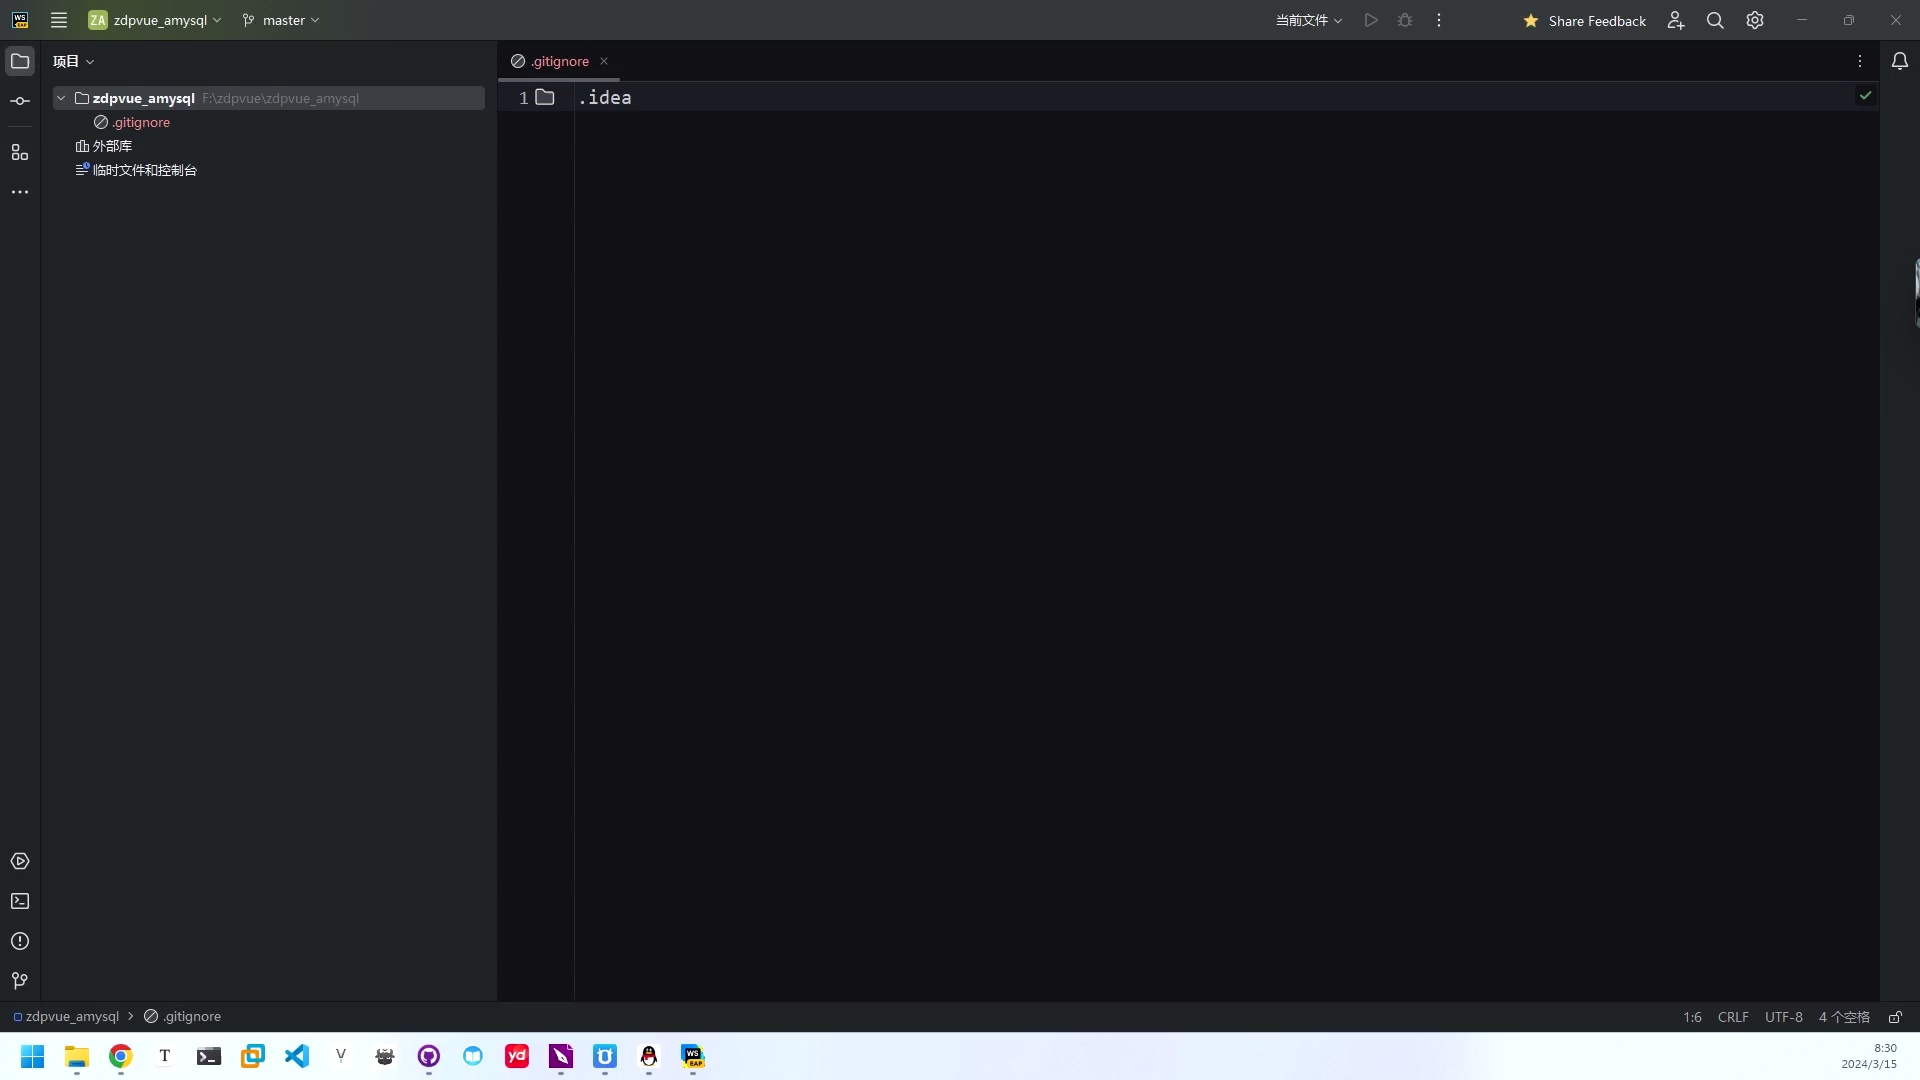
Task: Open the 当前文件 run configuration dropdown
Action: (x=1308, y=20)
